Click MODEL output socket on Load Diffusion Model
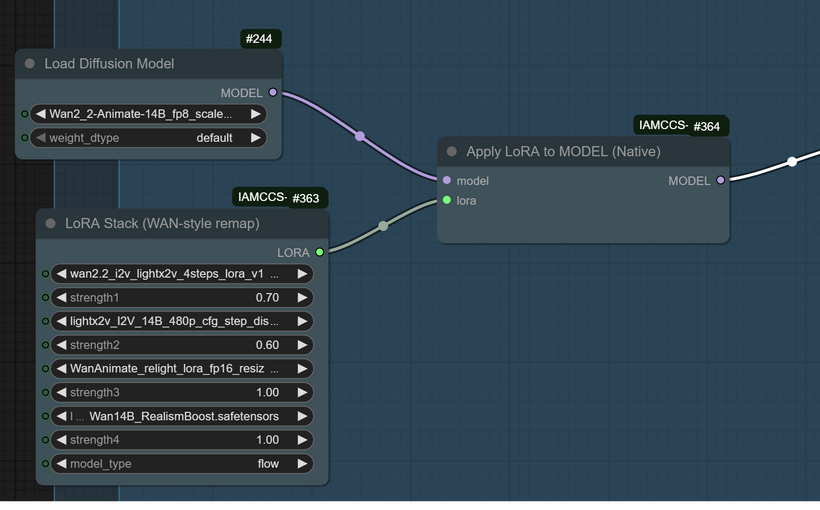 (273, 92)
